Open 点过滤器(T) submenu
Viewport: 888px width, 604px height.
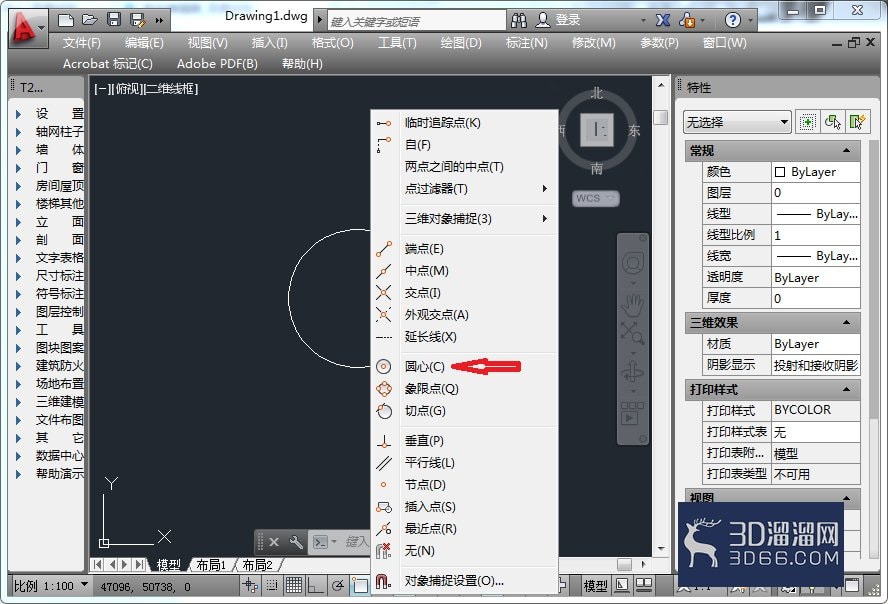click(464, 189)
